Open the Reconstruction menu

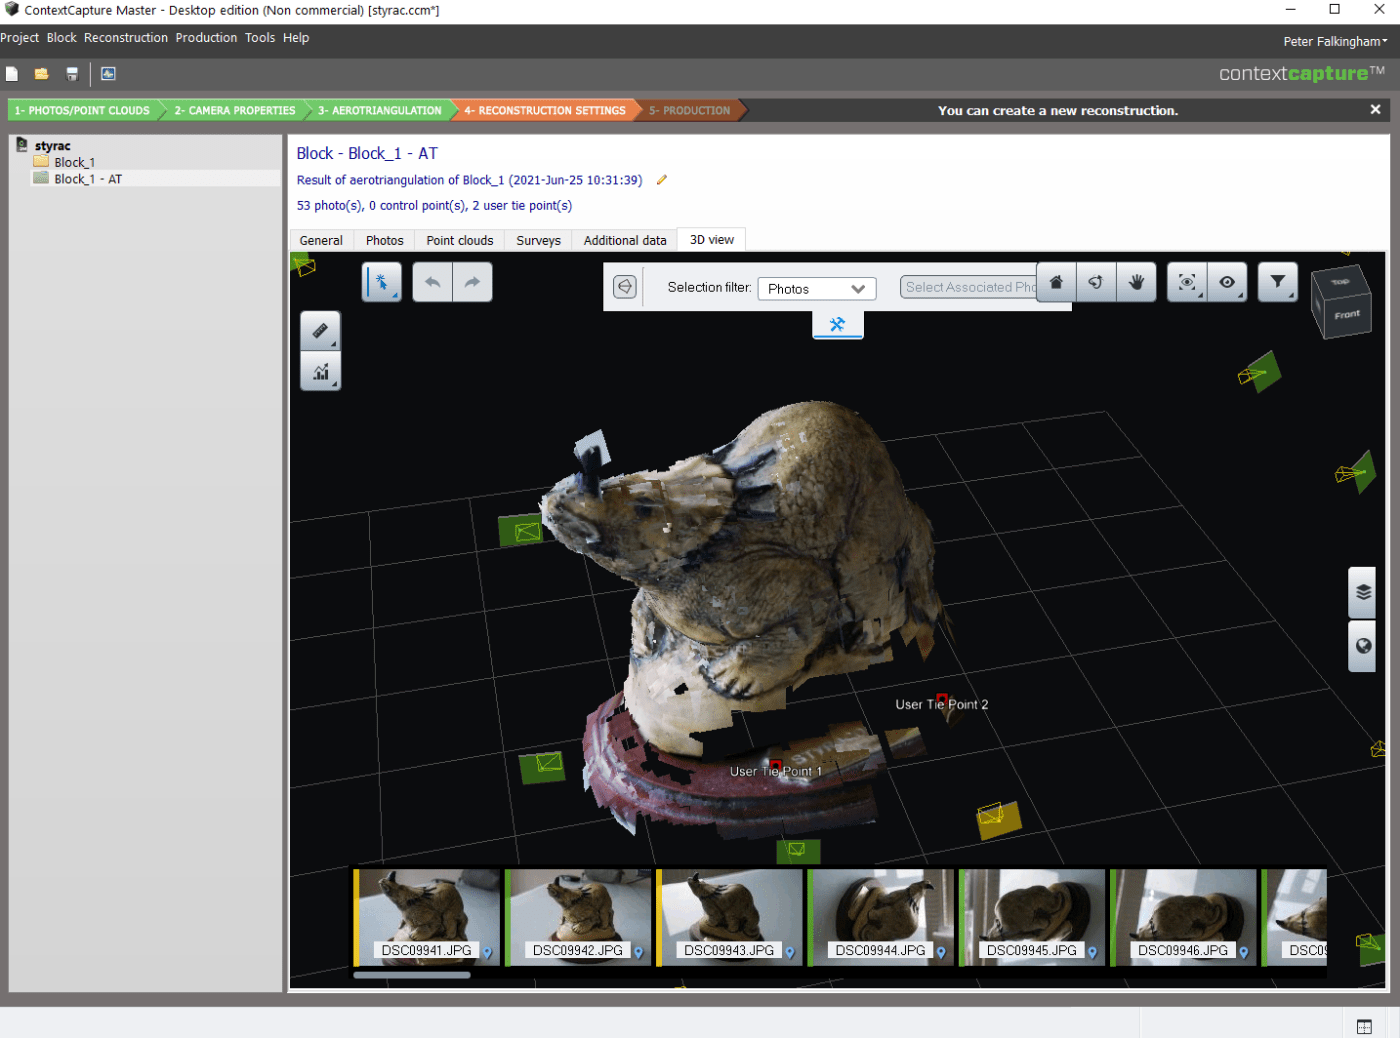click(x=126, y=38)
